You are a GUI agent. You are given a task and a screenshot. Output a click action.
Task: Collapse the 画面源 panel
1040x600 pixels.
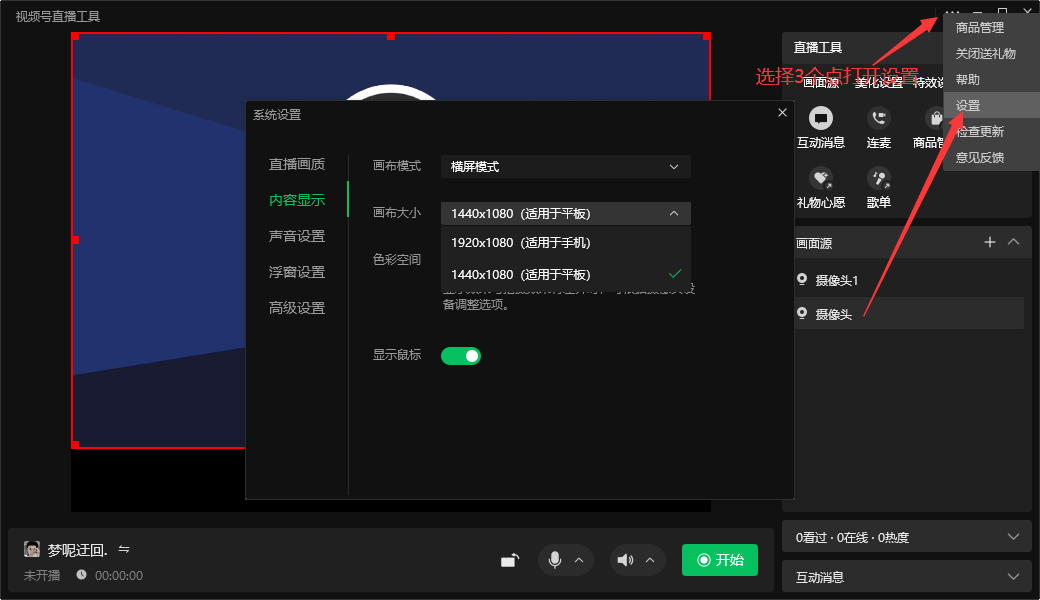pos(1013,242)
